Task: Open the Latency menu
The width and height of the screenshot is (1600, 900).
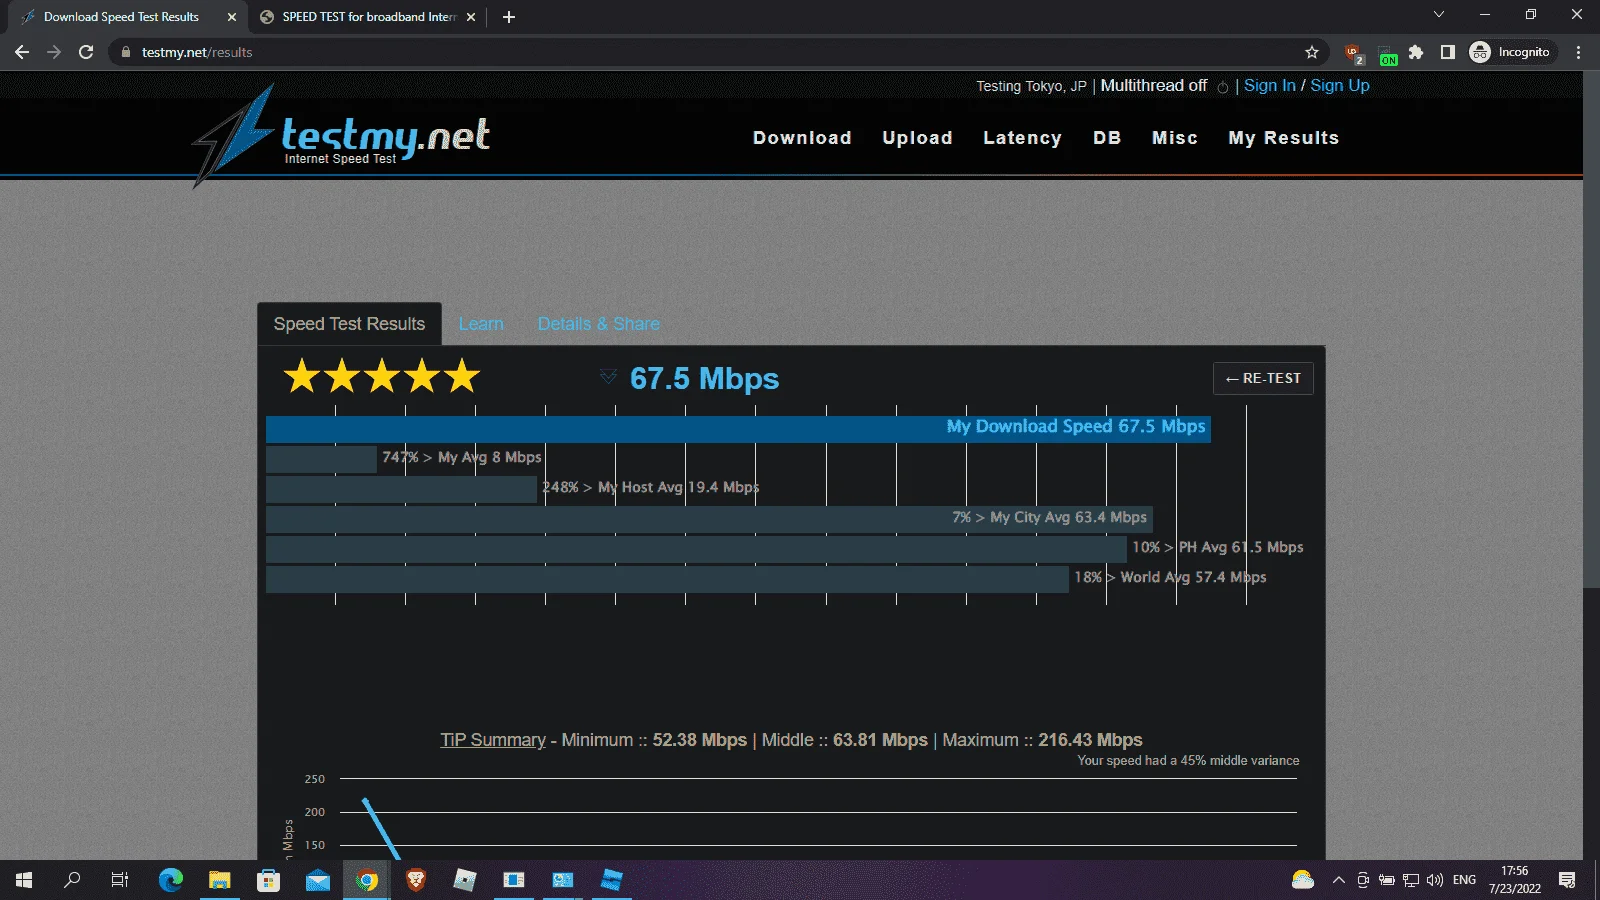Action: (1022, 138)
